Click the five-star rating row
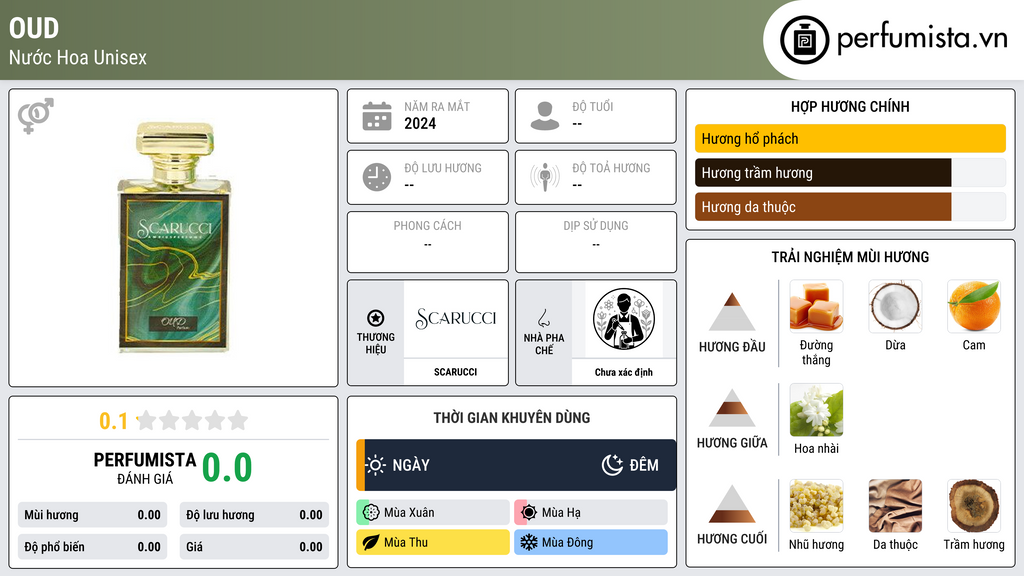The image size is (1024, 576). coord(192,420)
